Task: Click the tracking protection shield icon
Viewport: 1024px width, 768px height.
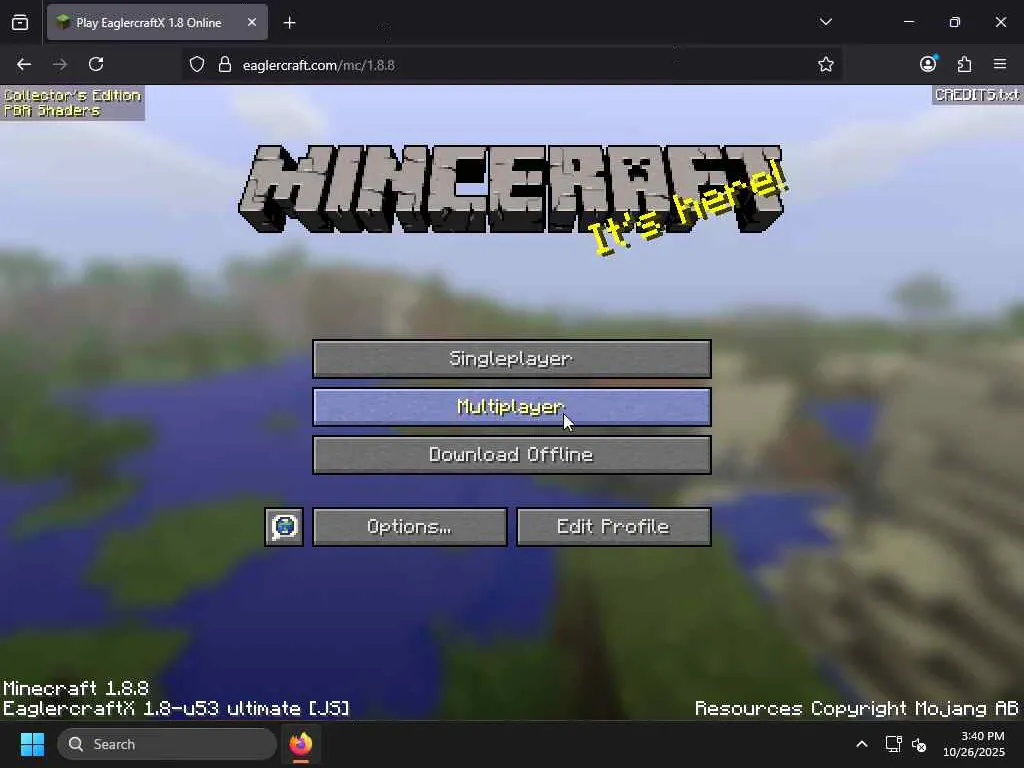Action: tap(197, 65)
